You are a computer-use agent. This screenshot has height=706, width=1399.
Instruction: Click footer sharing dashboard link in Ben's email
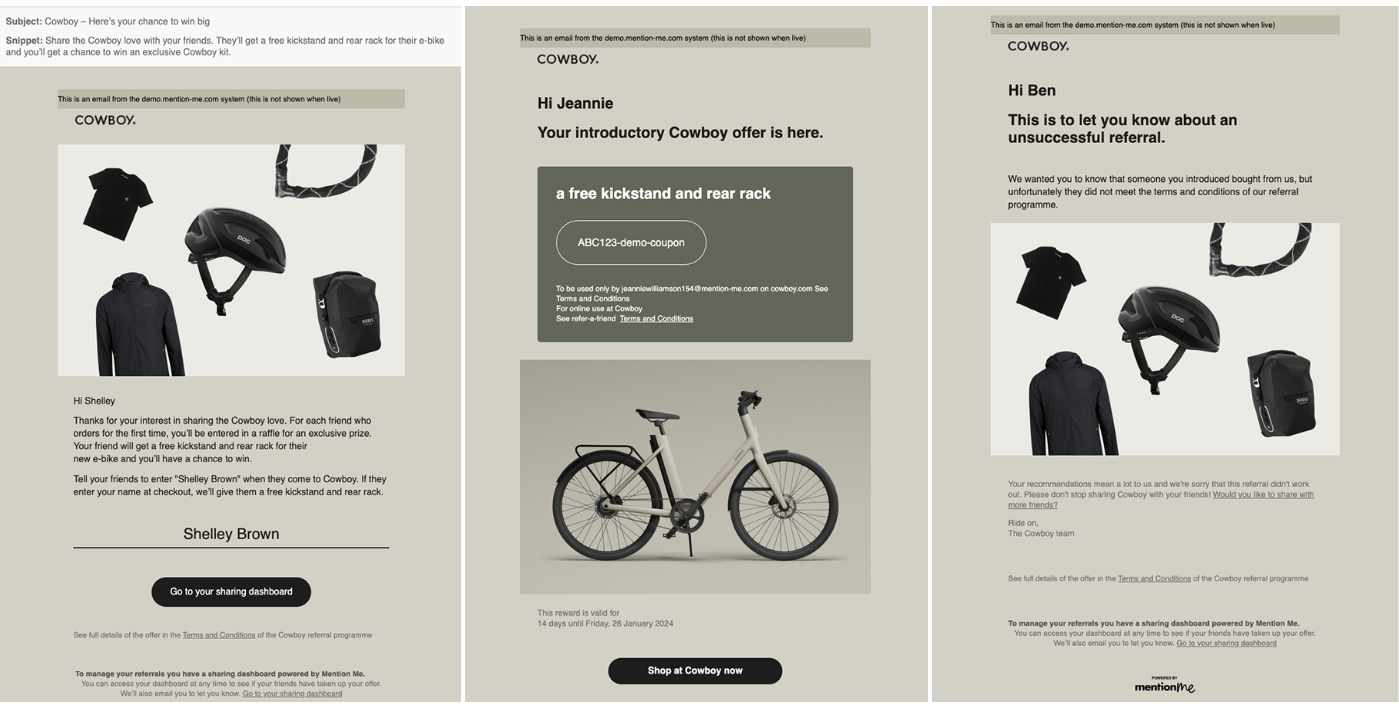[1226, 643]
